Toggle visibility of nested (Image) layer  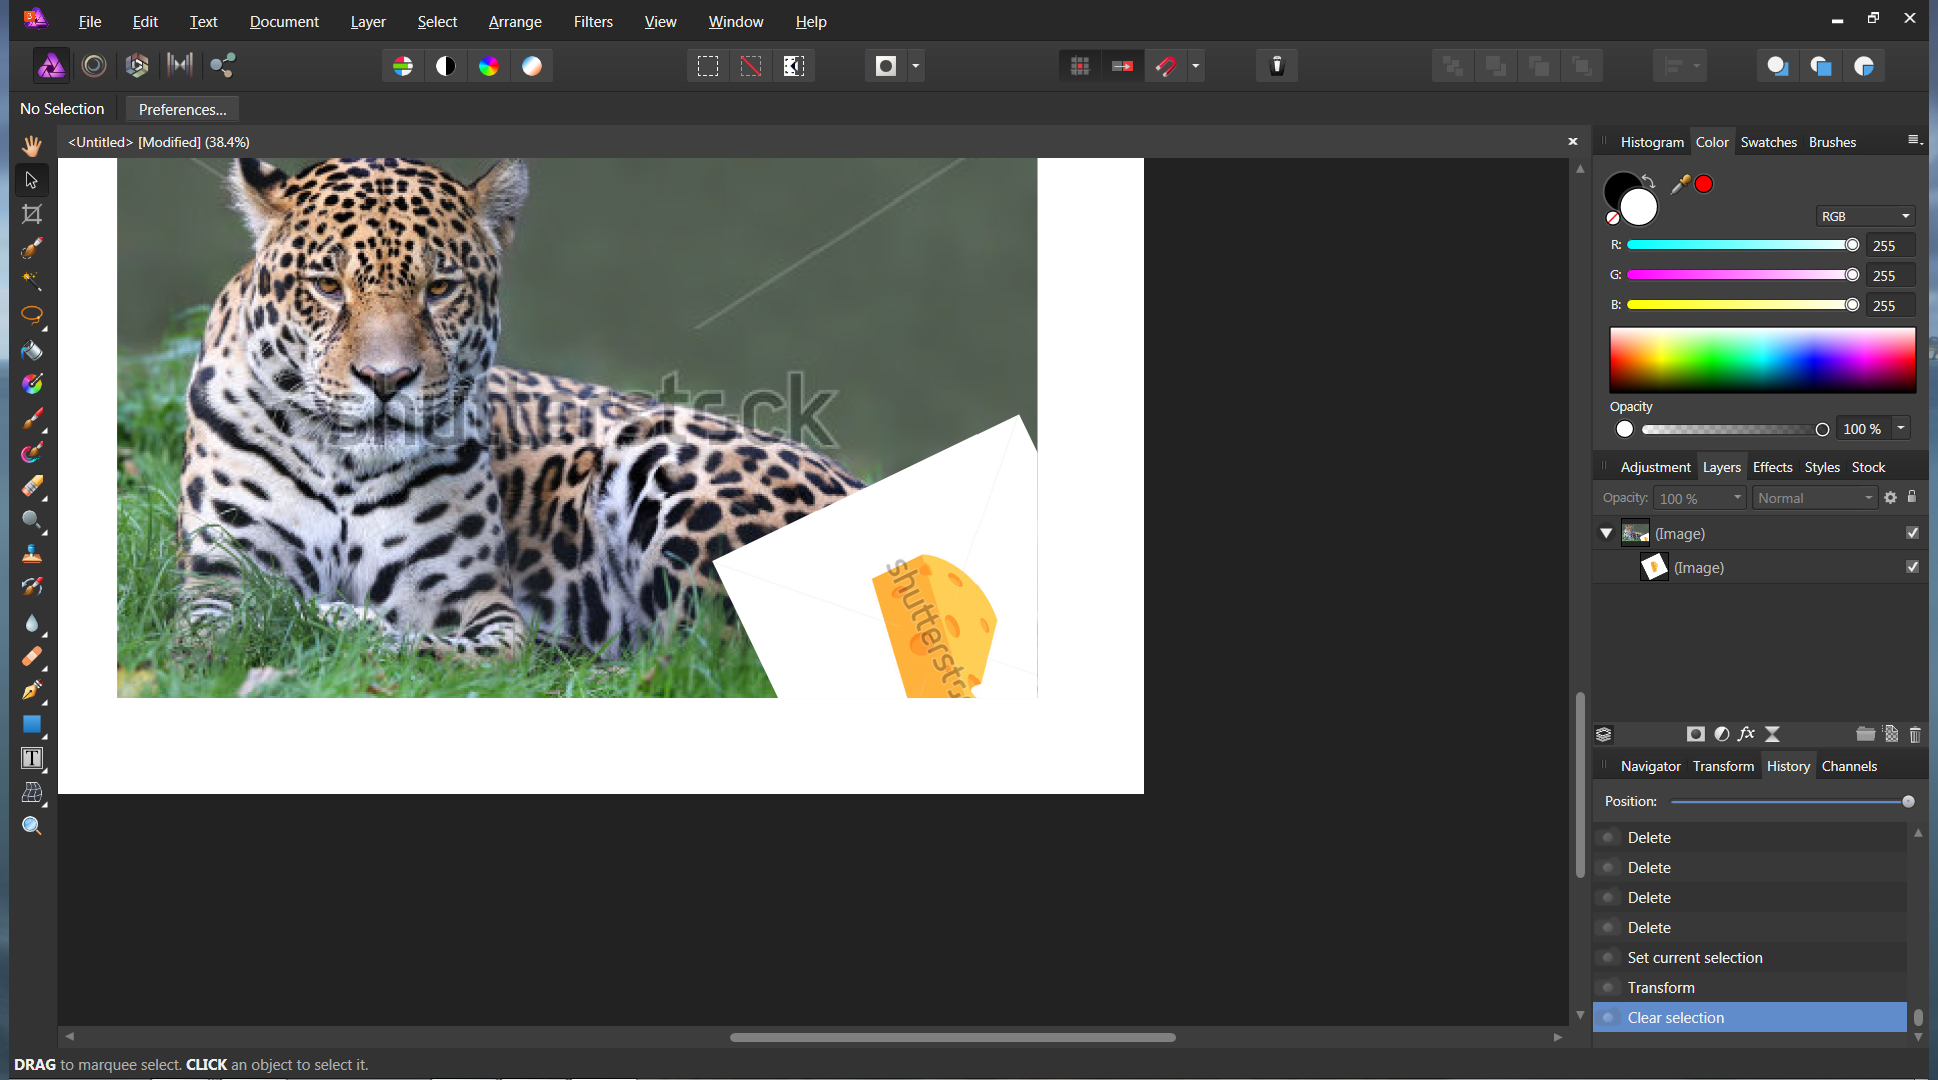pos(1913,567)
